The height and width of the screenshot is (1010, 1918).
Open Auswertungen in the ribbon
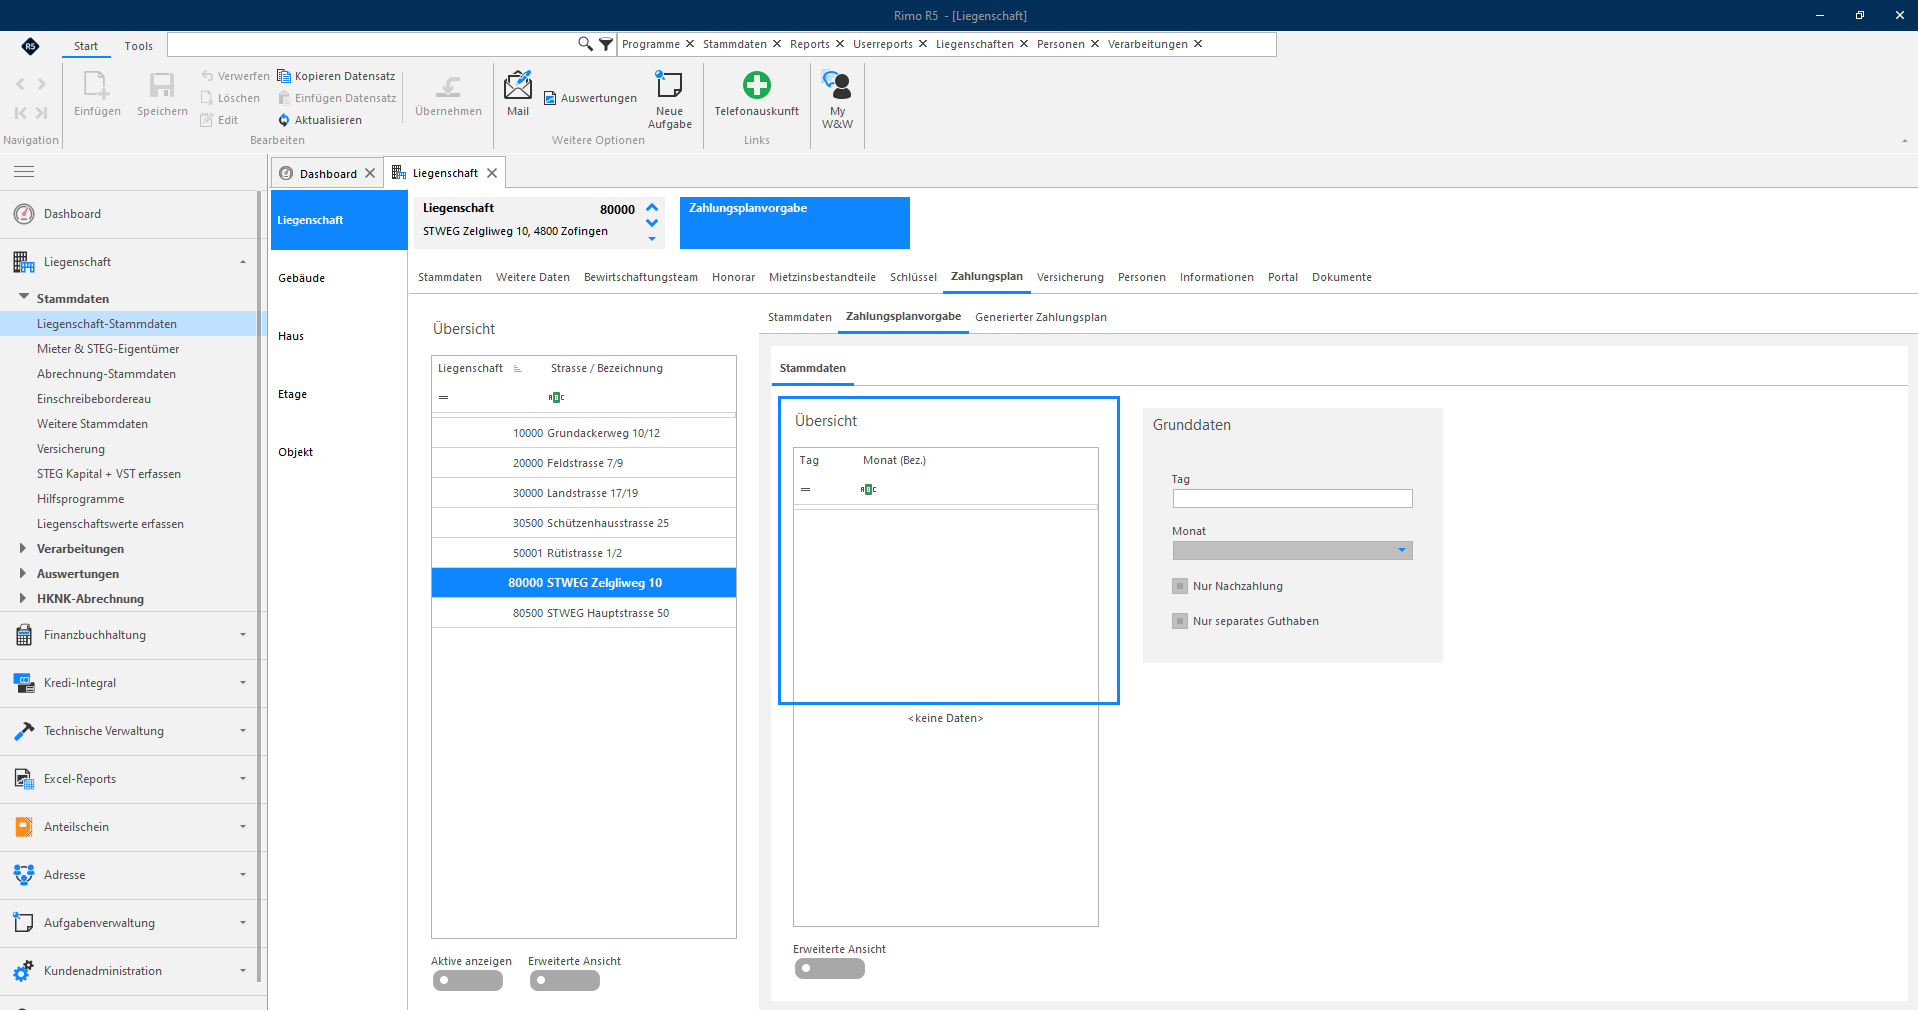click(590, 98)
